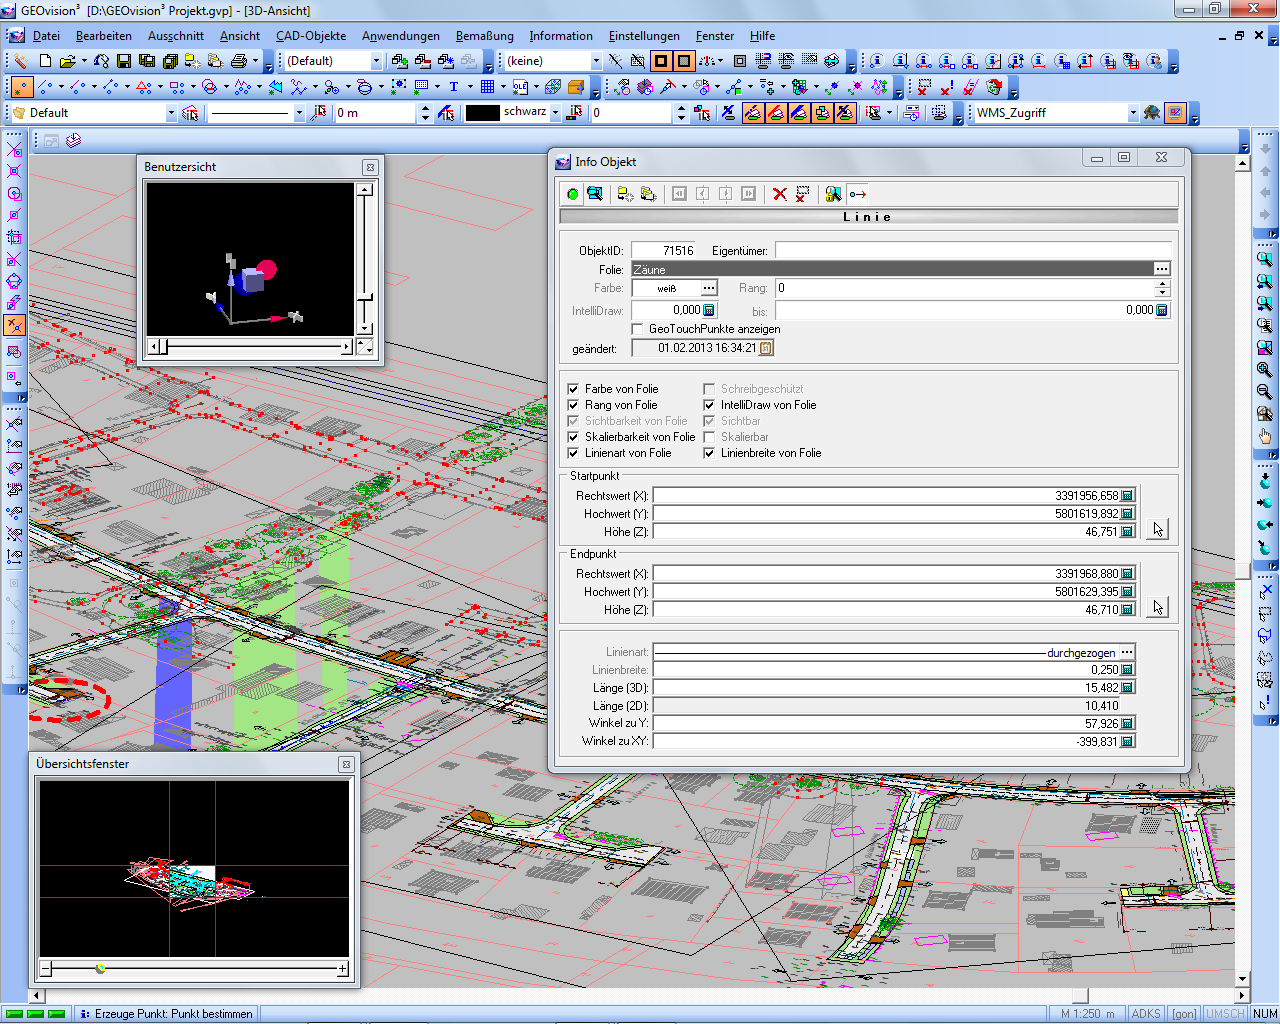This screenshot has width=1280, height=1024.
Task: Open the Einstellungen menu
Action: point(644,36)
